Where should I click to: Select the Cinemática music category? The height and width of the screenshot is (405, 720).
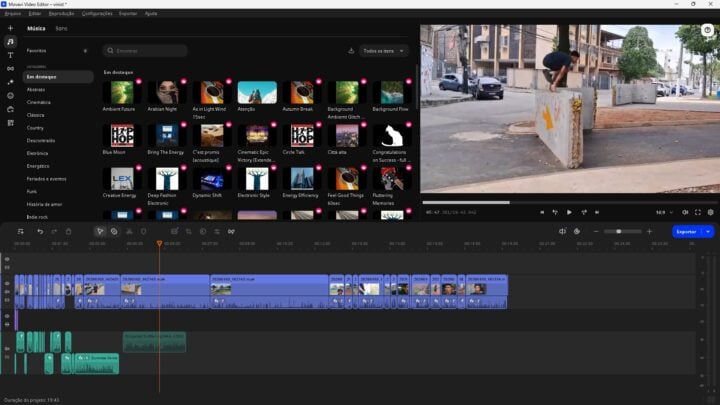point(39,102)
